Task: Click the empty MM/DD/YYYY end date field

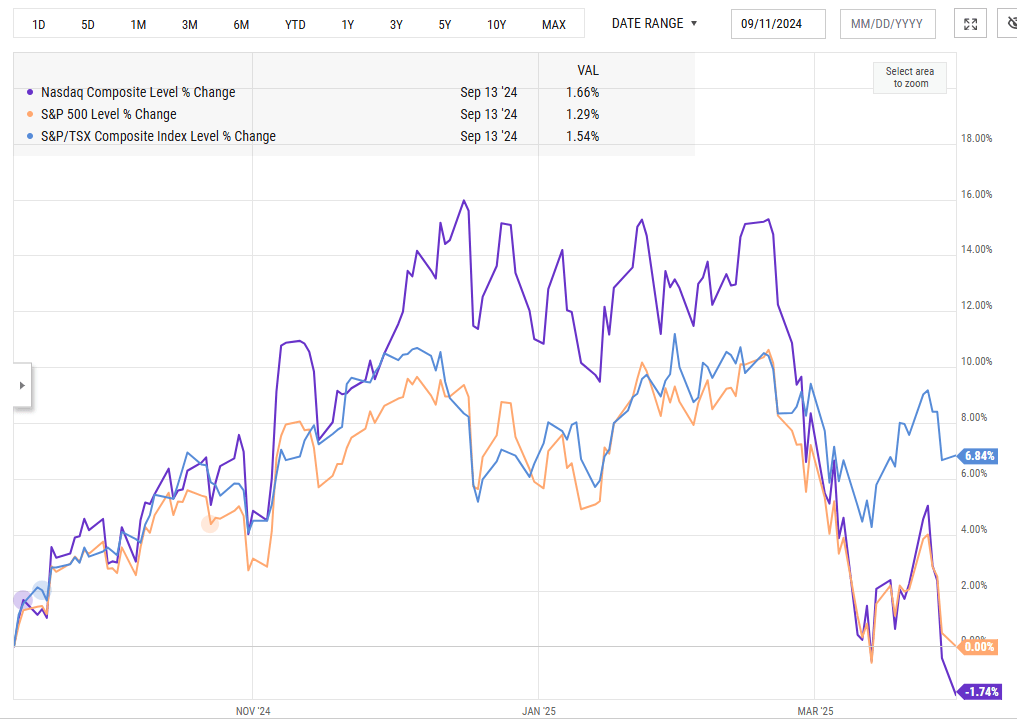Action: point(887,24)
